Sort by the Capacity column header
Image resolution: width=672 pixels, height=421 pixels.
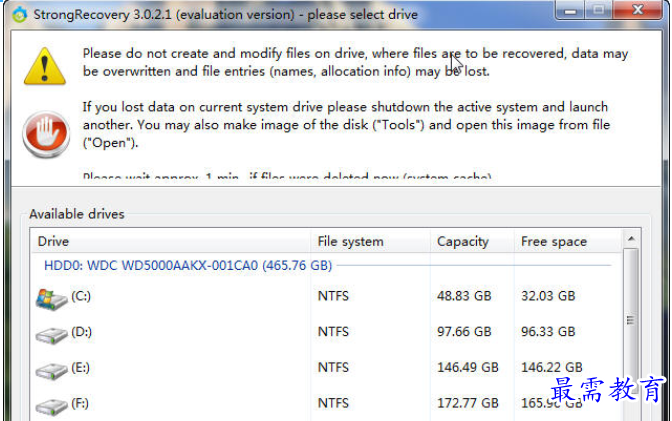pyautogui.click(x=472, y=241)
